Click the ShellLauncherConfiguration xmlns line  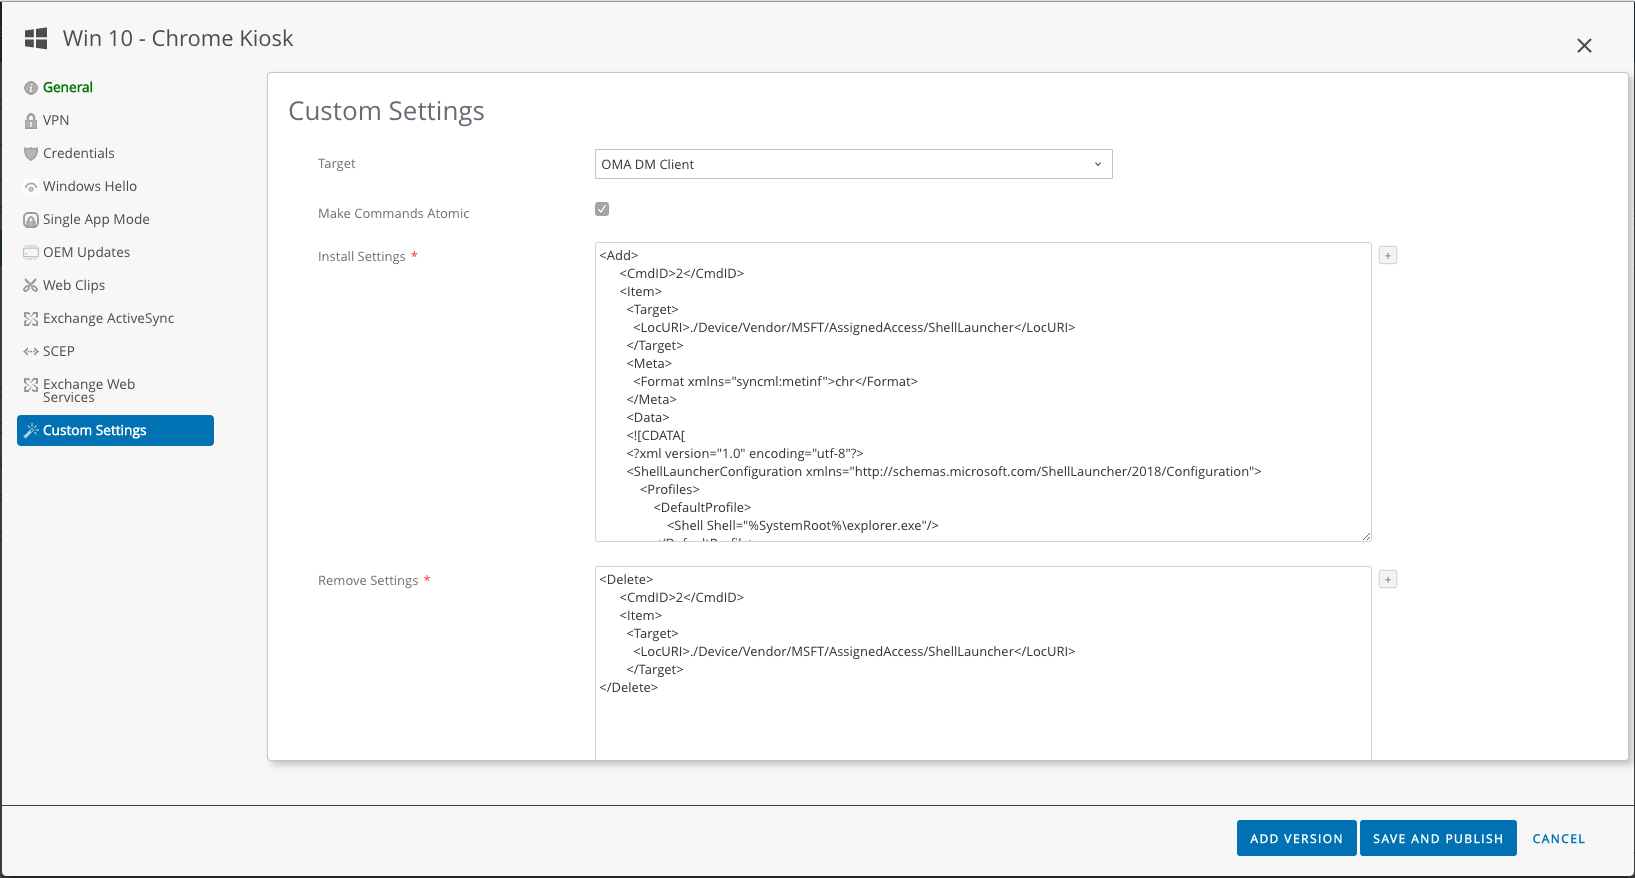[944, 472]
